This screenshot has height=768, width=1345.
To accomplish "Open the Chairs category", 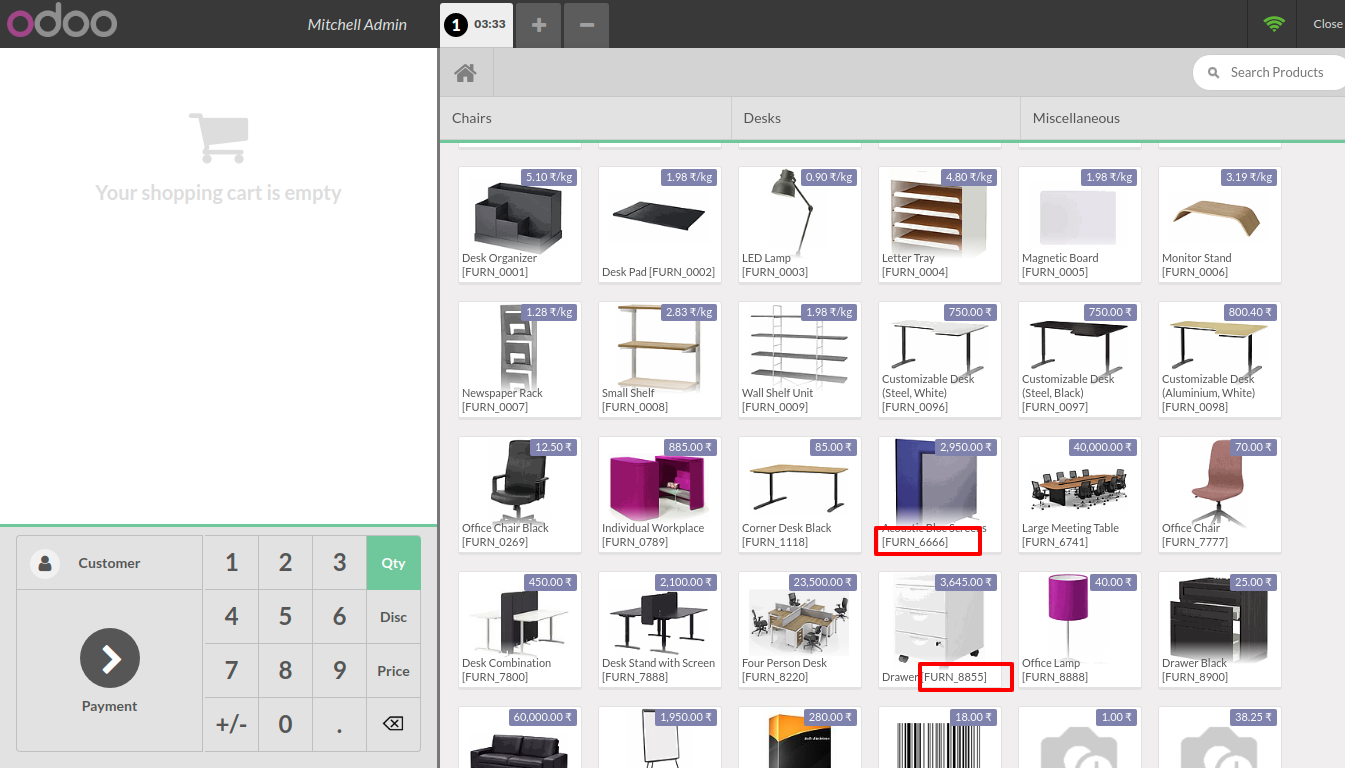I will [586, 118].
